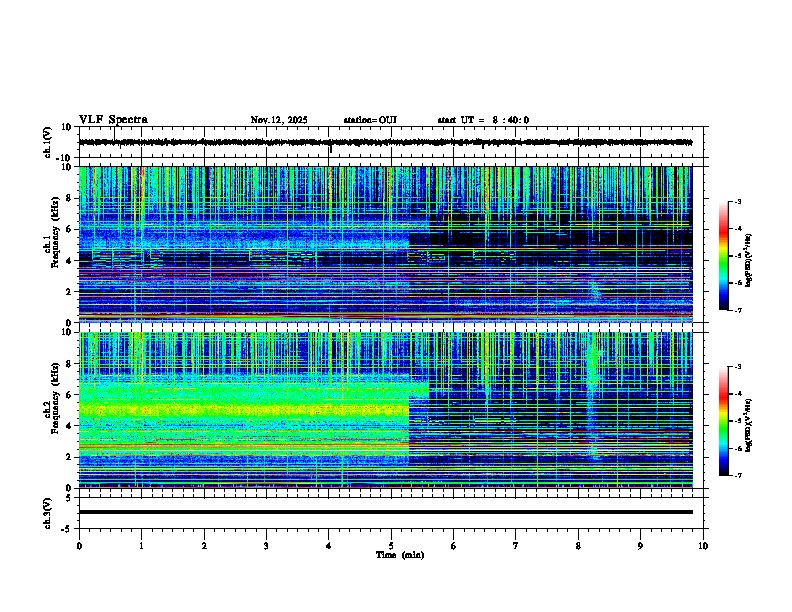This screenshot has height=612, width=792.
Task: Click the ch.1 spectrogram color scale bar
Action: pos(723,256)
